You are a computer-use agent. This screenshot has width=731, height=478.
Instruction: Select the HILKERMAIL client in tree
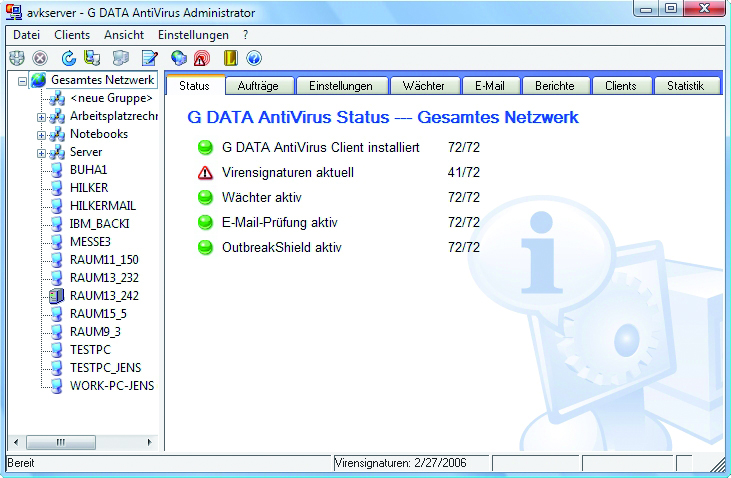tap(102, 205)
